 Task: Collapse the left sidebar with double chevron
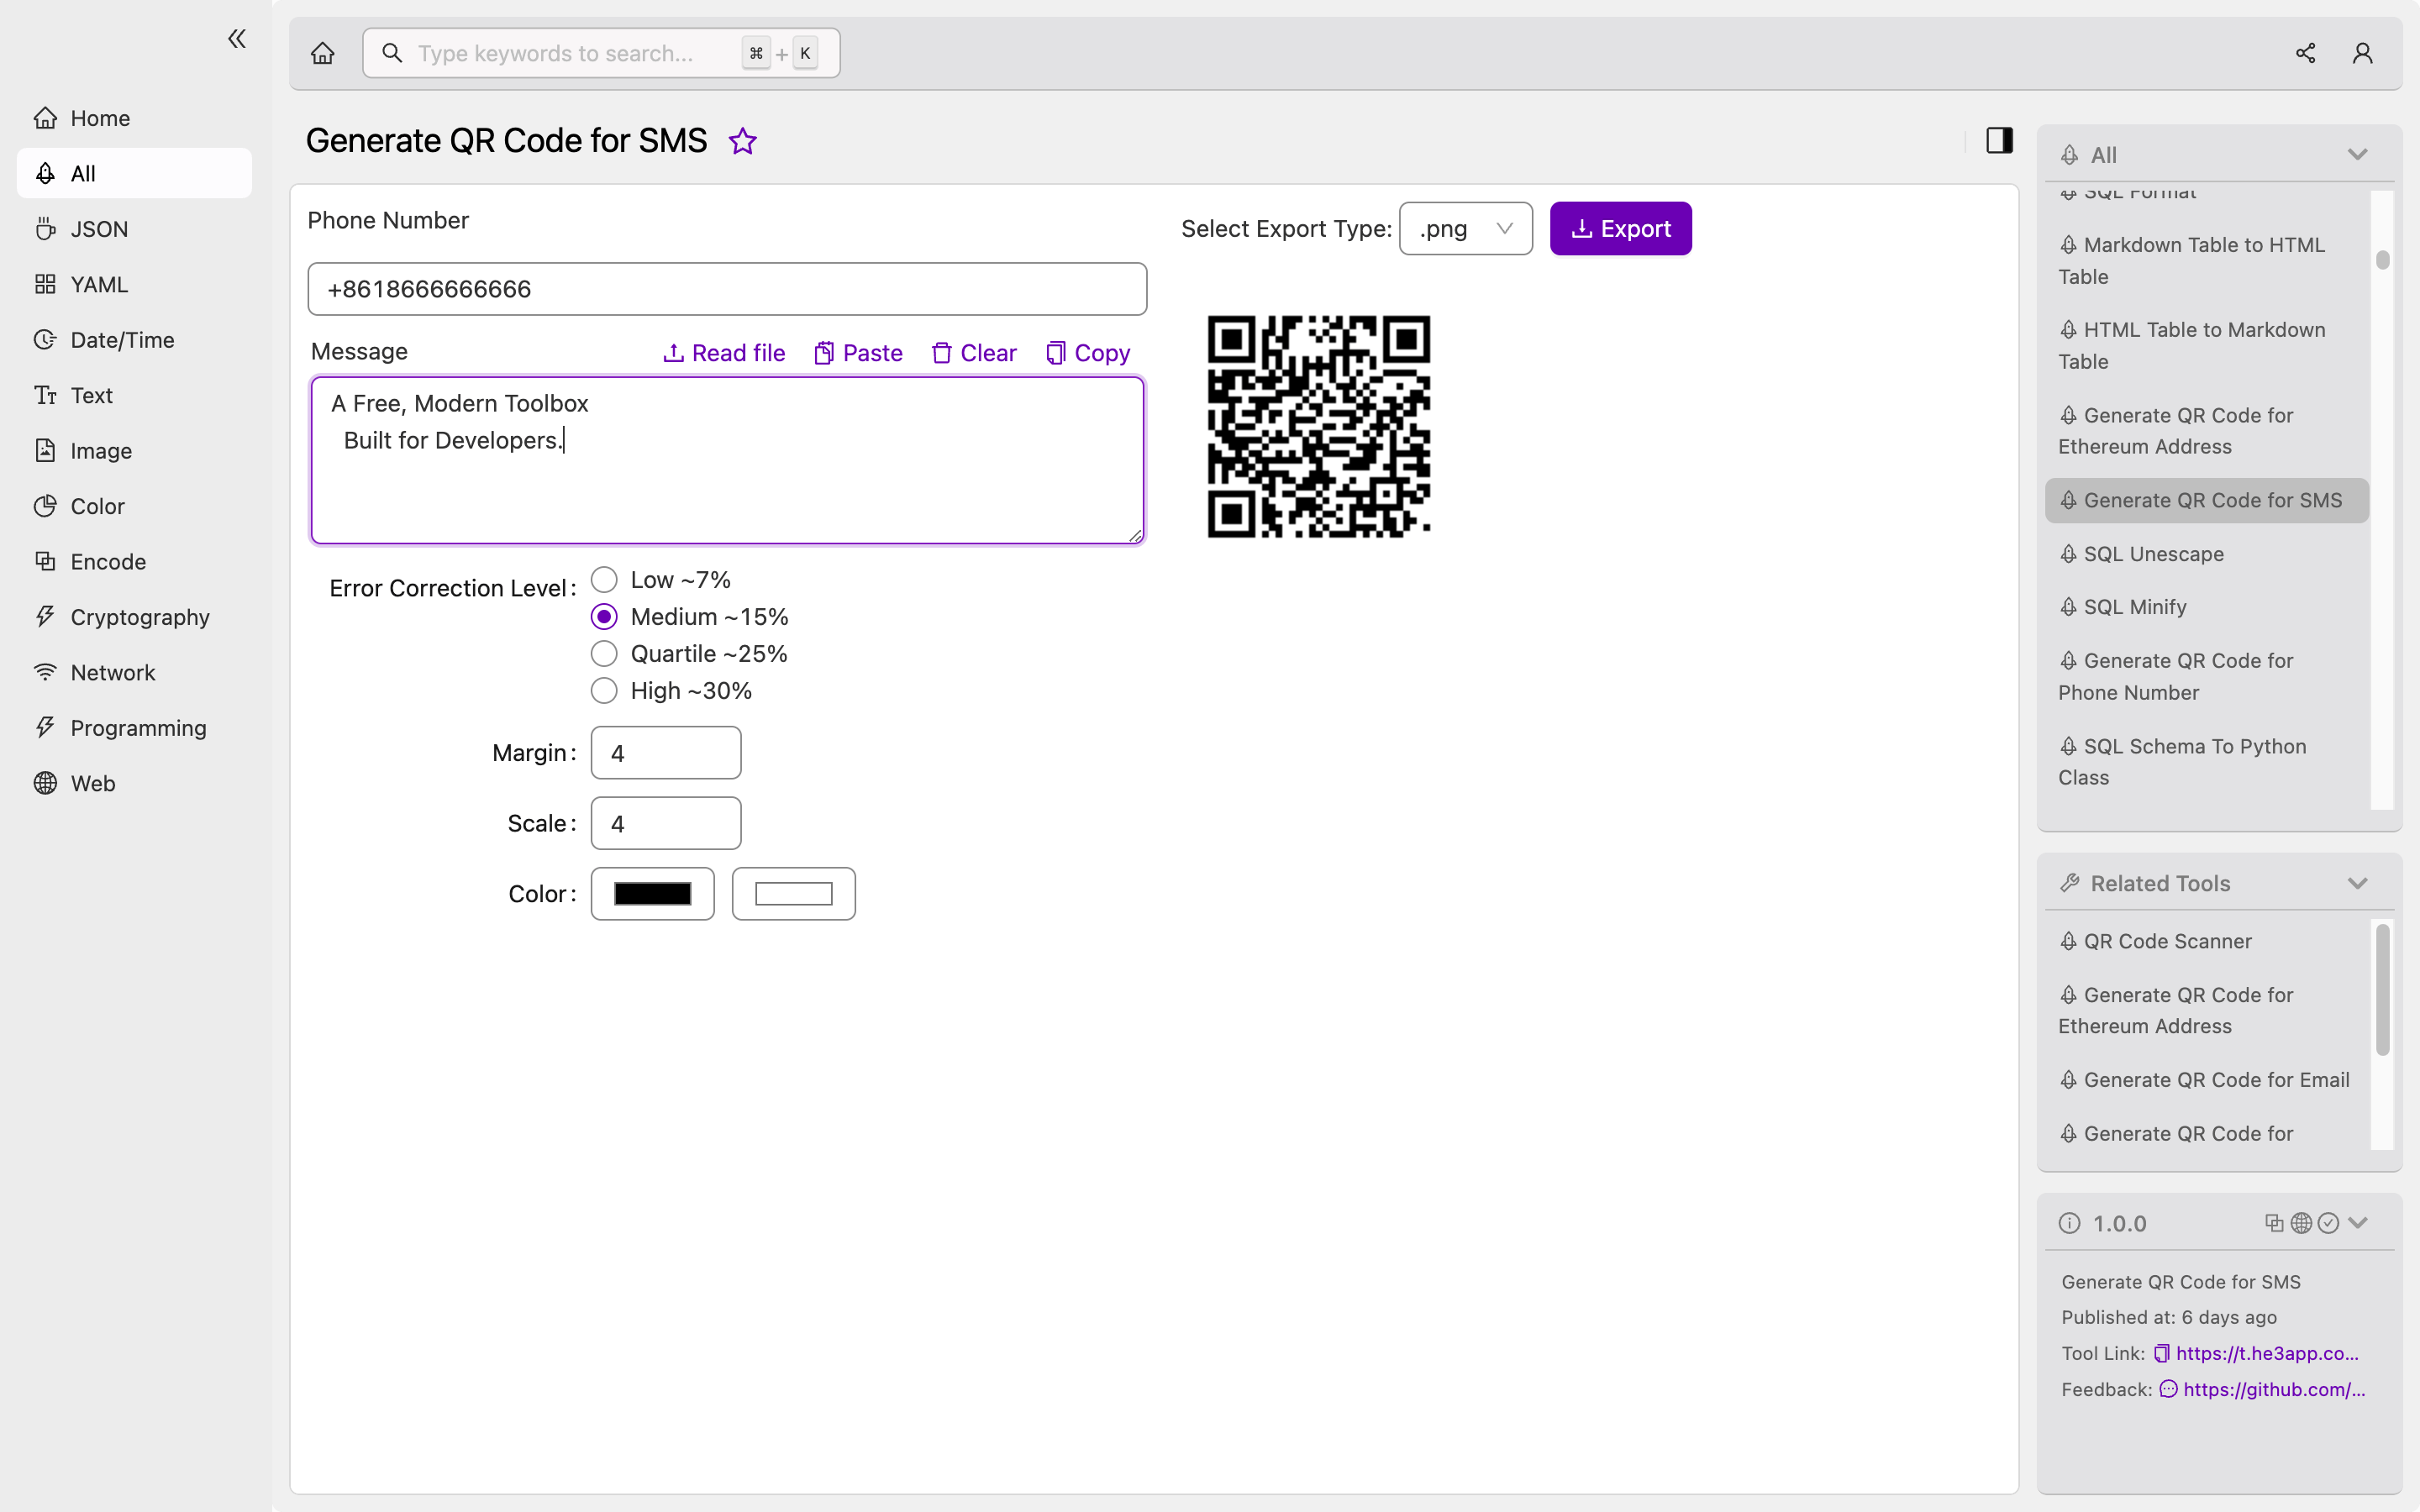pos(236,39)
